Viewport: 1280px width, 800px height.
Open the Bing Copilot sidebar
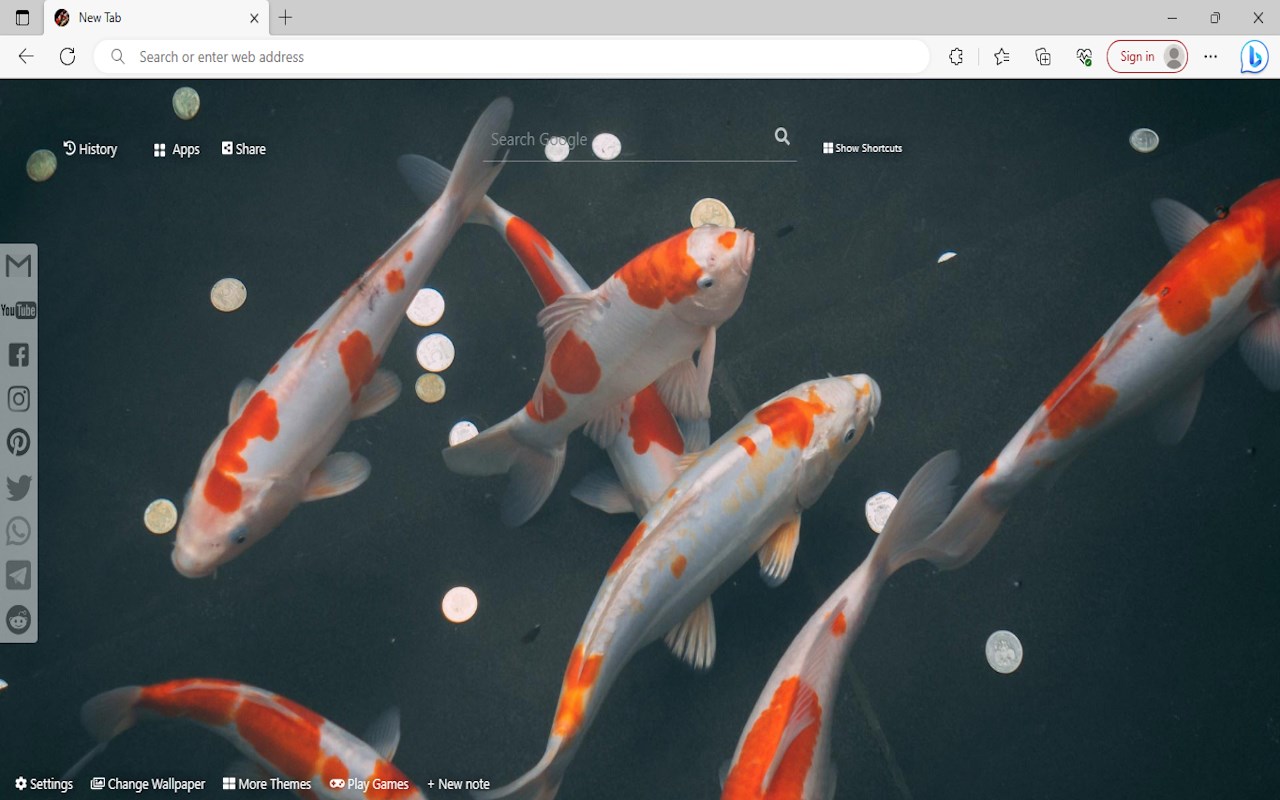1254,57
